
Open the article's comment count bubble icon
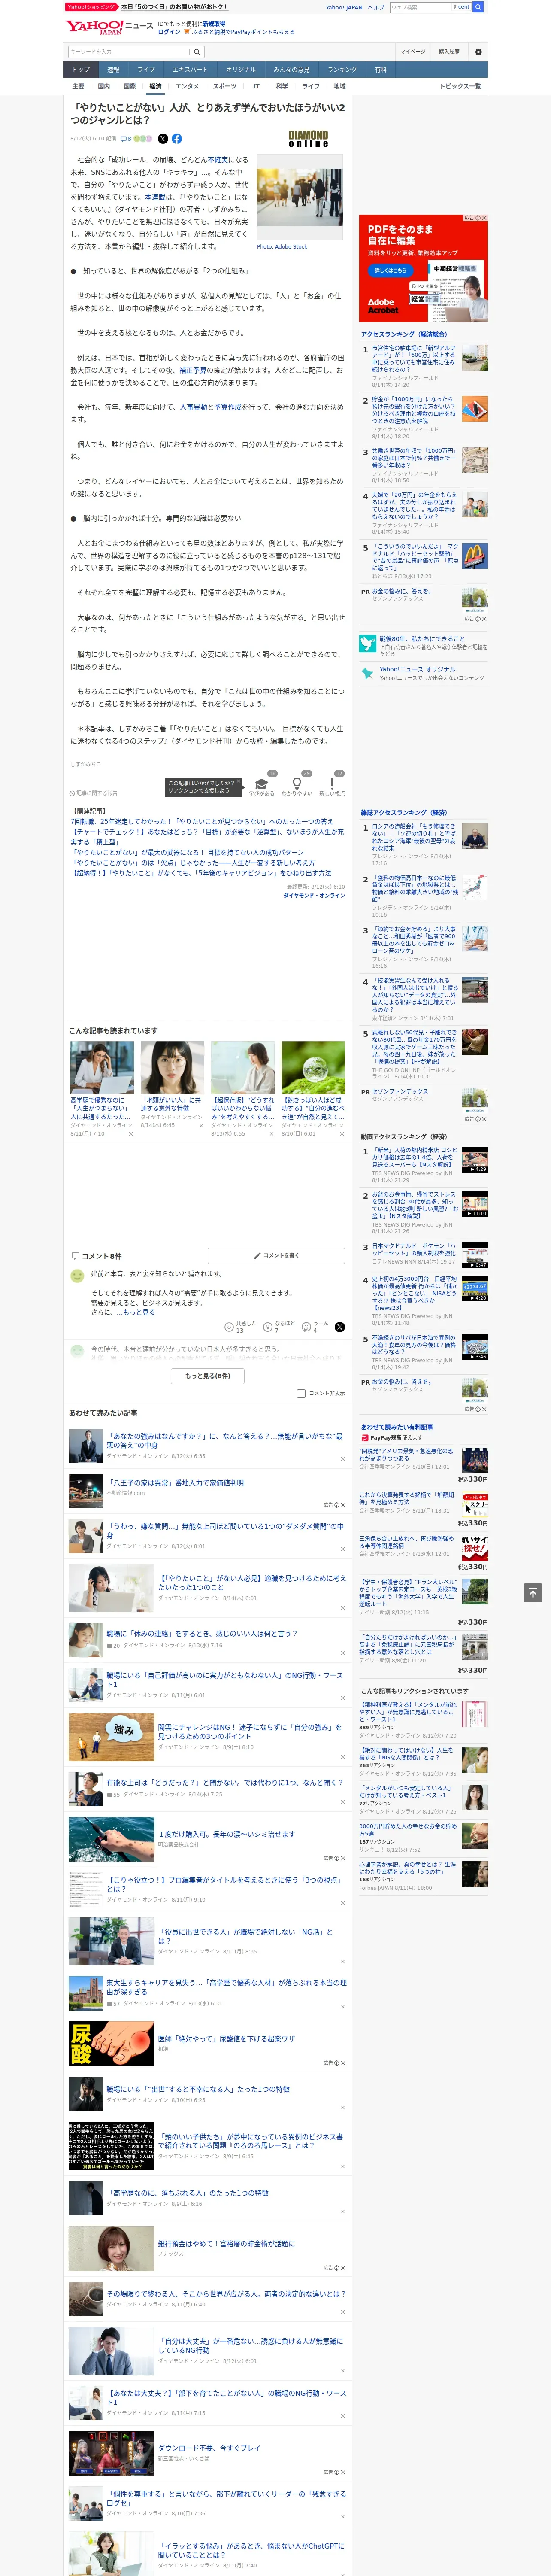[126, 139]
